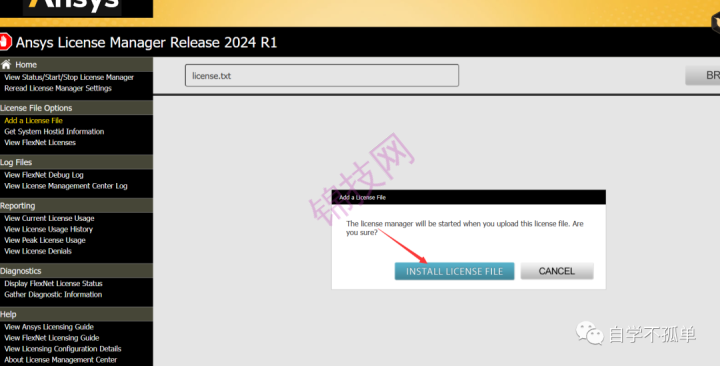Select Display FlexNet License Status
This screenshot has width=720, height=366.
[x=53, y=283]
